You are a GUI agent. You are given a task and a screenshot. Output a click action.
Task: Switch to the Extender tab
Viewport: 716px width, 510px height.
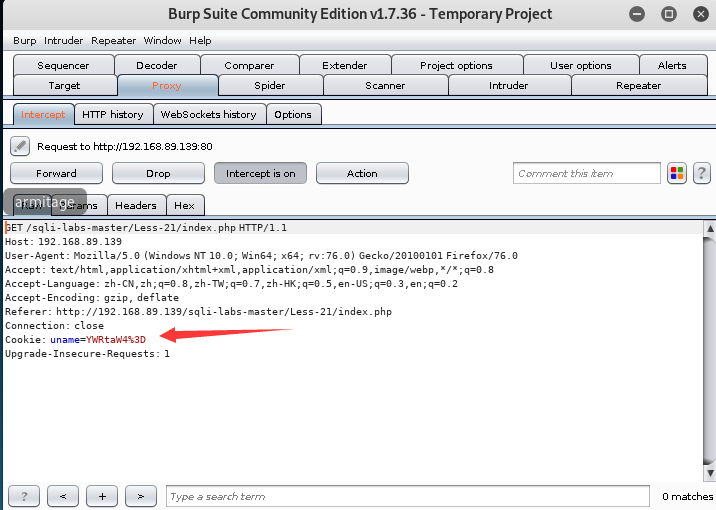click(345, 65)
